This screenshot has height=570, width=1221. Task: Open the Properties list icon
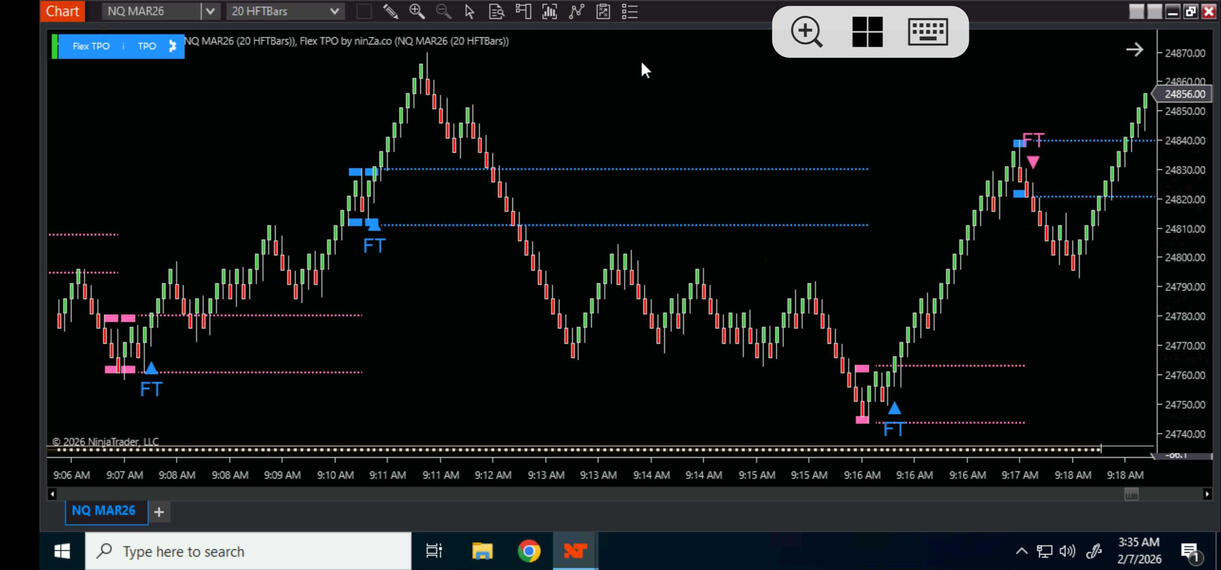[x=629, y=12]
